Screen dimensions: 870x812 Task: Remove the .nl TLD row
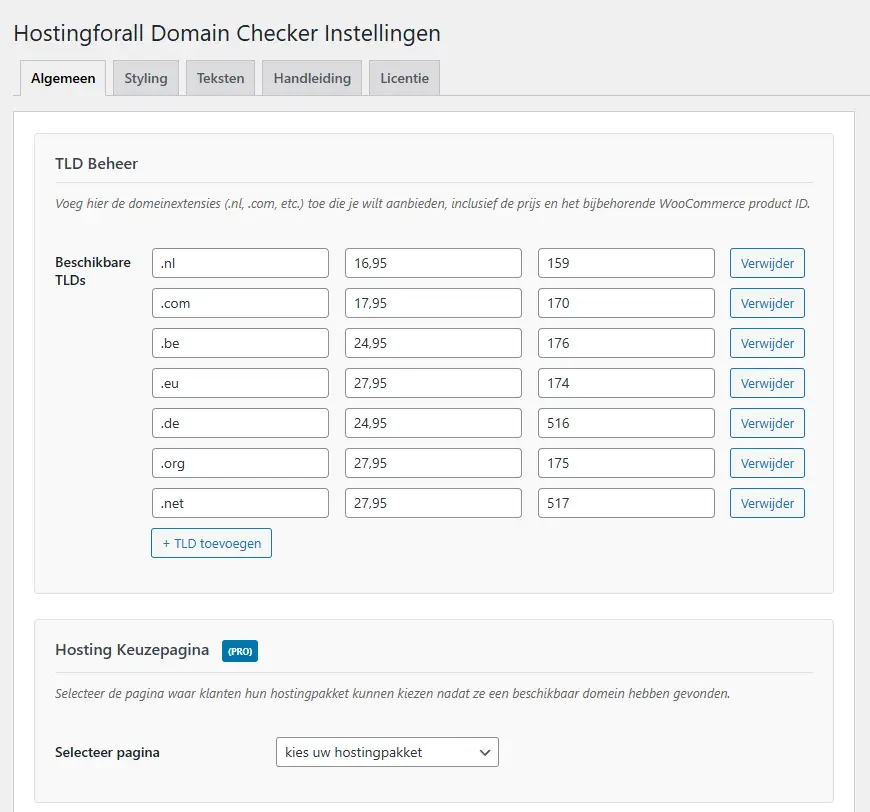pos(767,263)
